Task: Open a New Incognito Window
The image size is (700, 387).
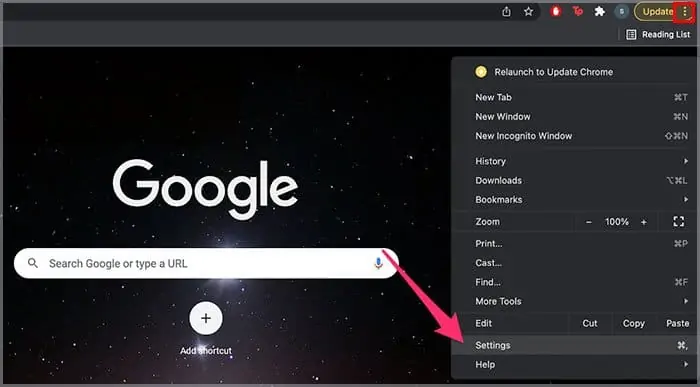Action: click(575, 136)
